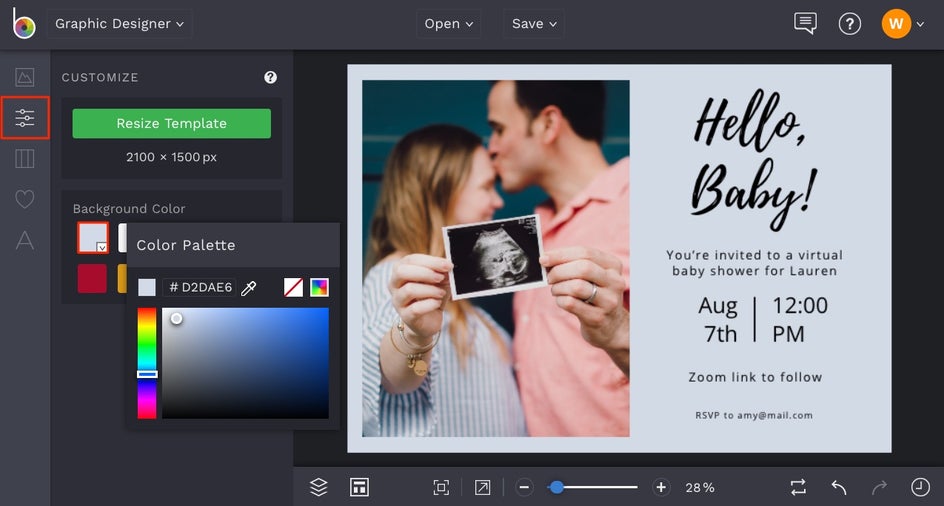Expand the Graphic Designer dropdown
944x506 pixels.
119,24
